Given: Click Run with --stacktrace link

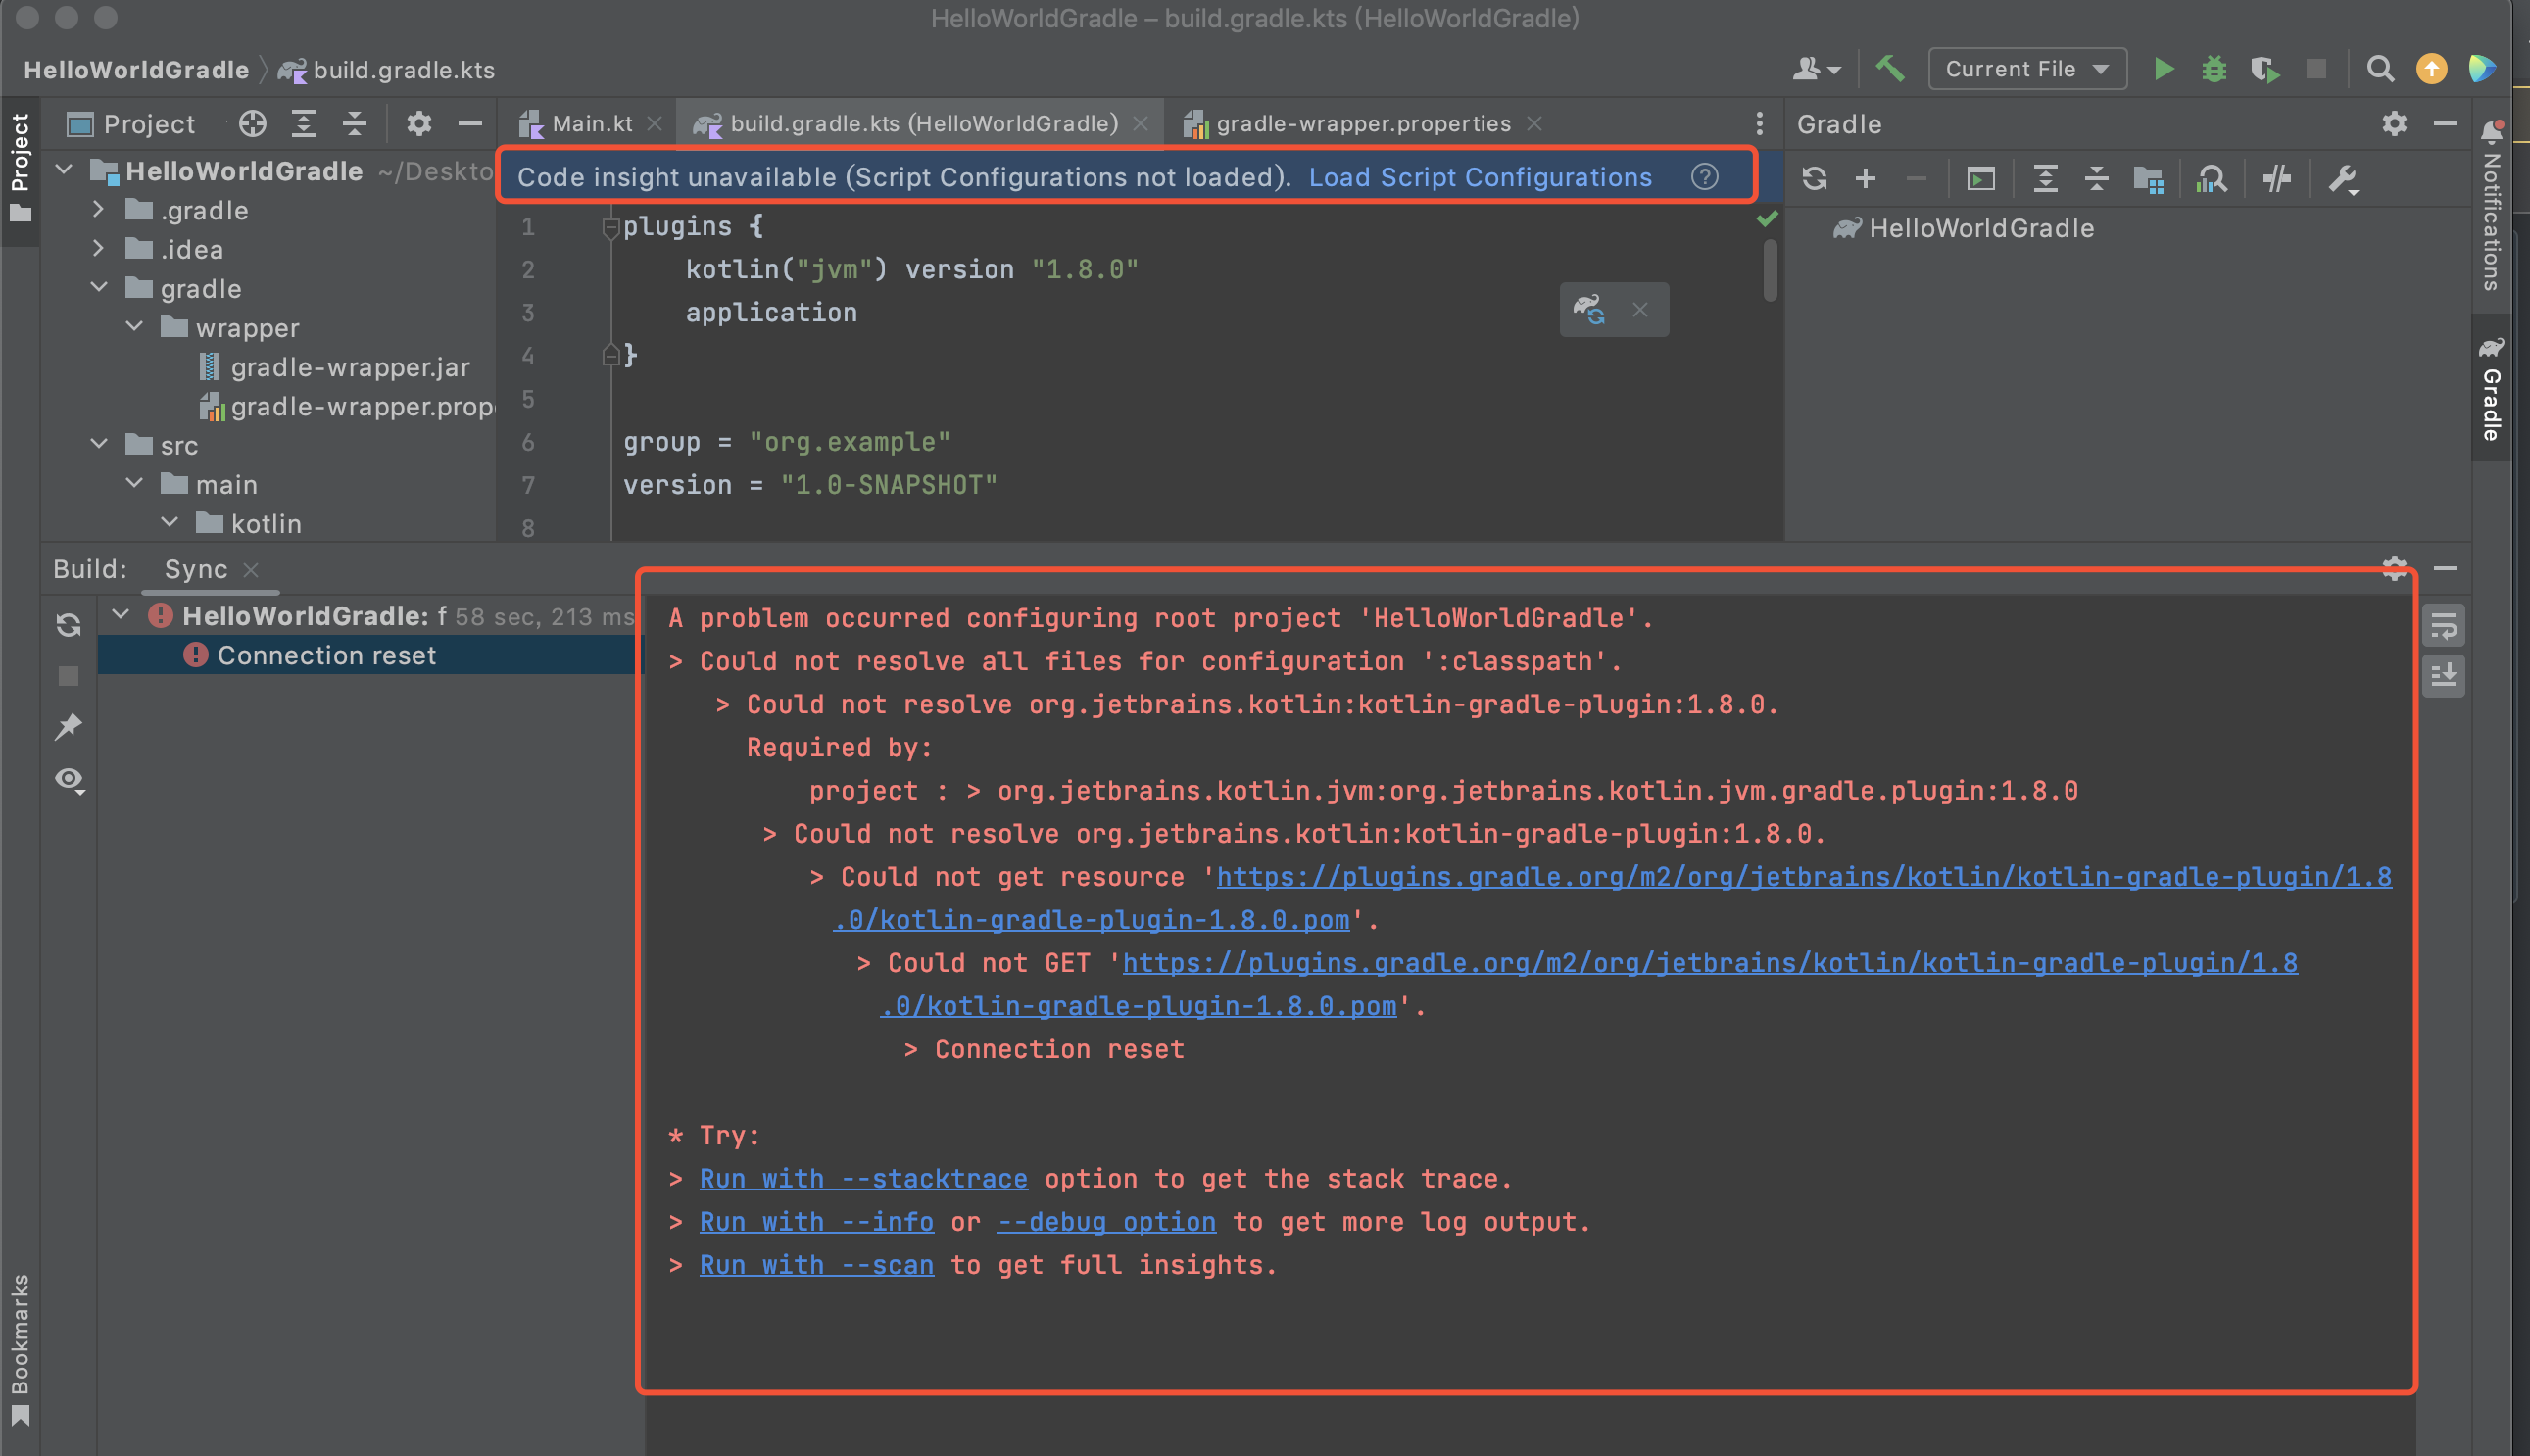Looking at the screenshot, I should click(863, 1179).
